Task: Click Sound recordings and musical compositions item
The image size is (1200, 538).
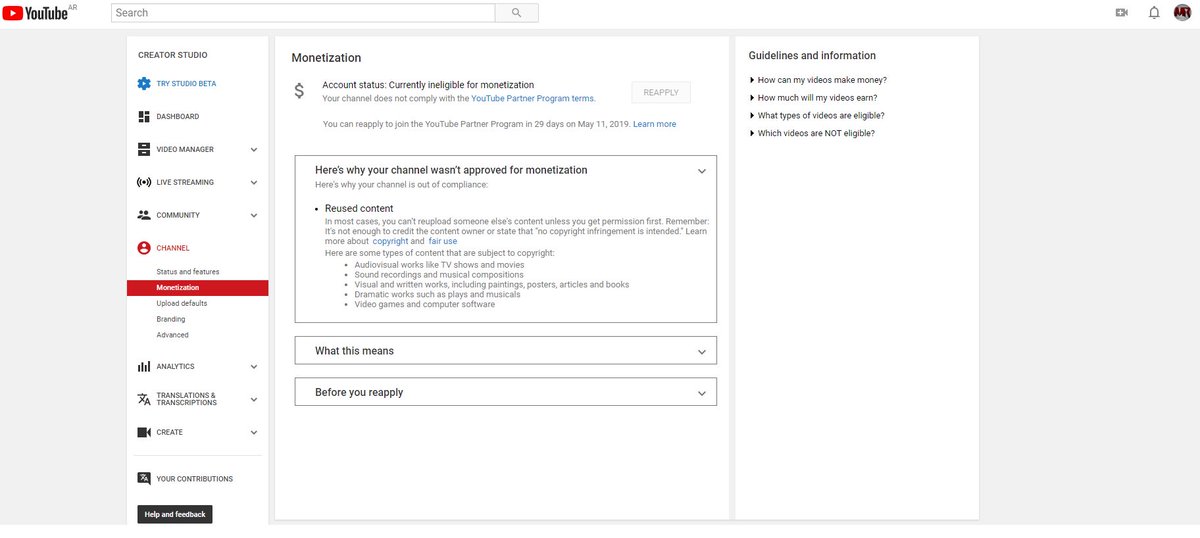Action: 439,274
